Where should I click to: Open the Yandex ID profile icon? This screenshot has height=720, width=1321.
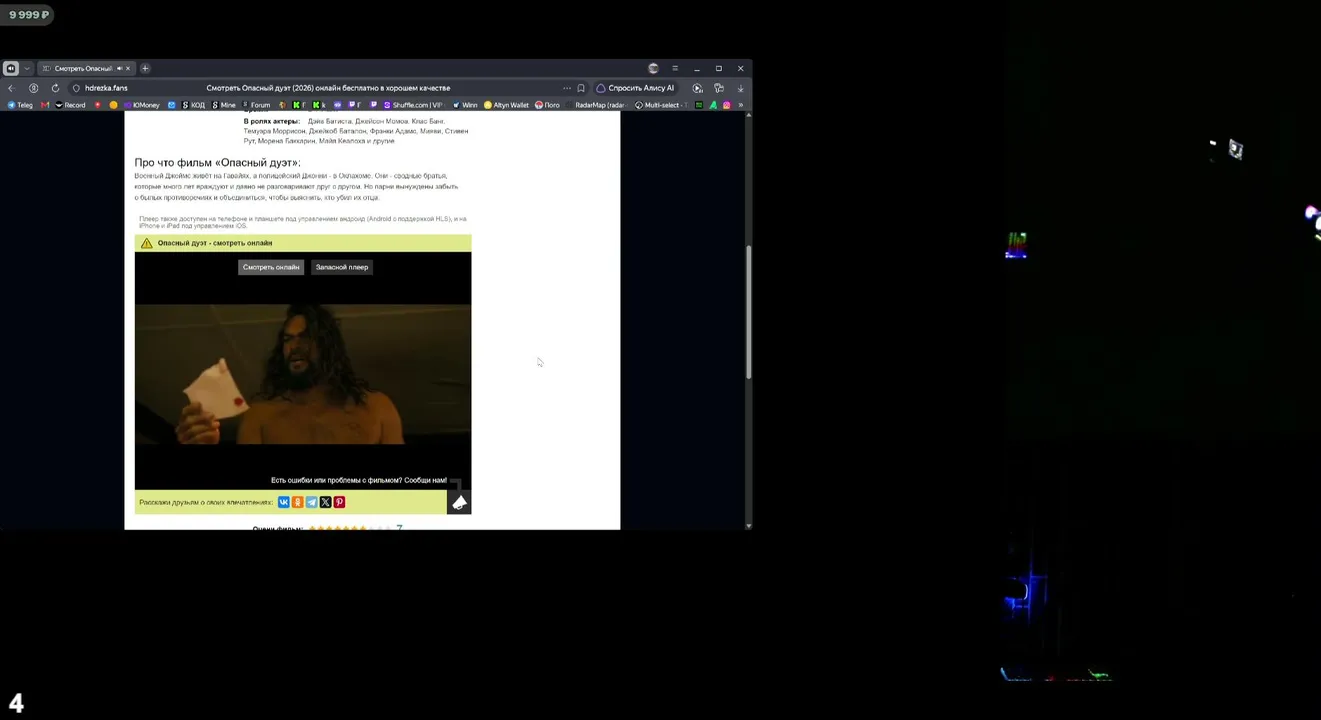point(33,88)
